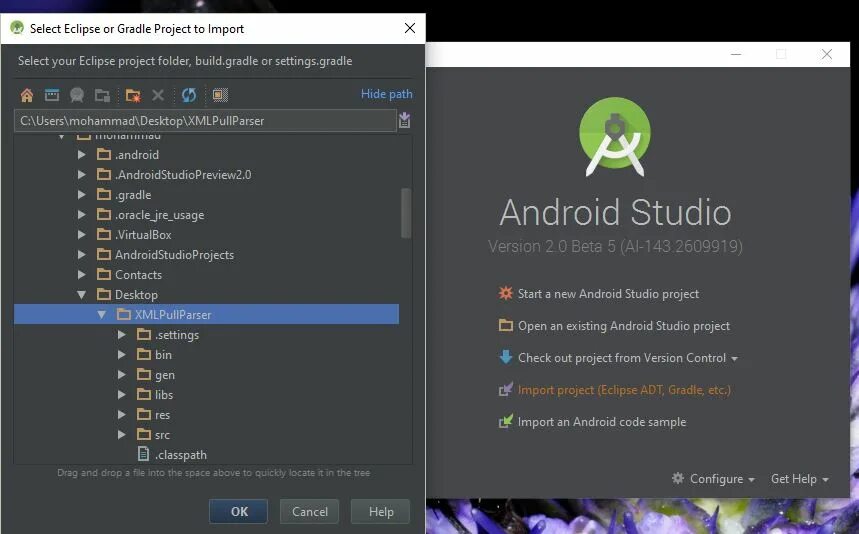Check out project from Version Control
This screenshot has width=859, height=534.
click(622, 358)
